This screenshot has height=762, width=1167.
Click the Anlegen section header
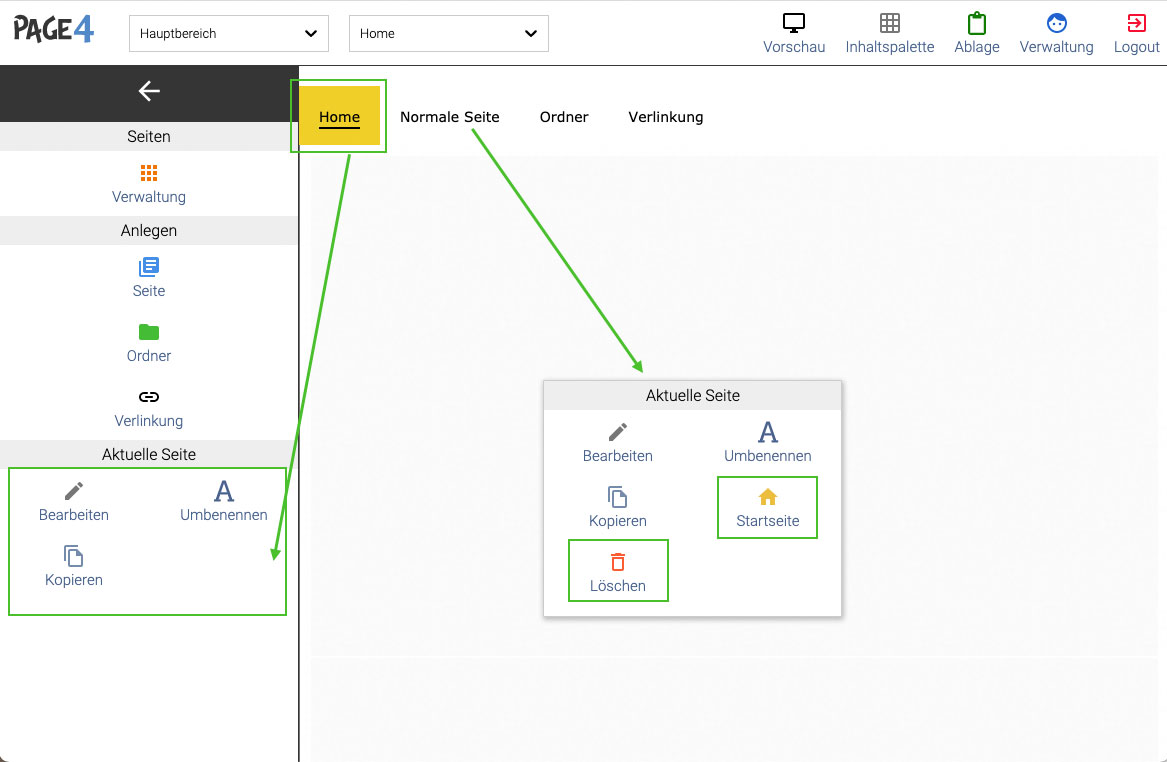click(x=149, y=231)
